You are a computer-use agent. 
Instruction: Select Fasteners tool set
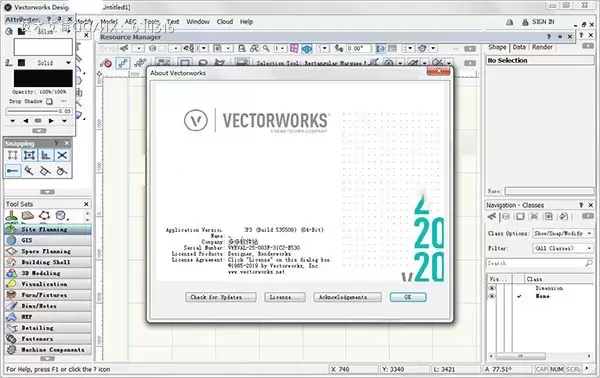48,339
